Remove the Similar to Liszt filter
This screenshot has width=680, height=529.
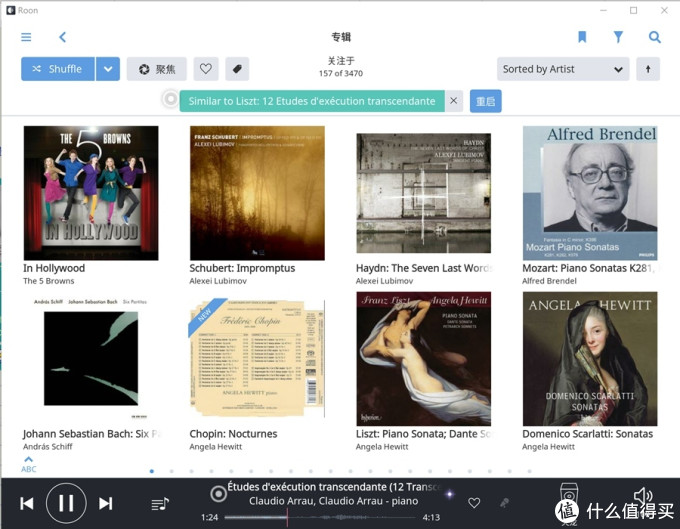pos(454,101)
